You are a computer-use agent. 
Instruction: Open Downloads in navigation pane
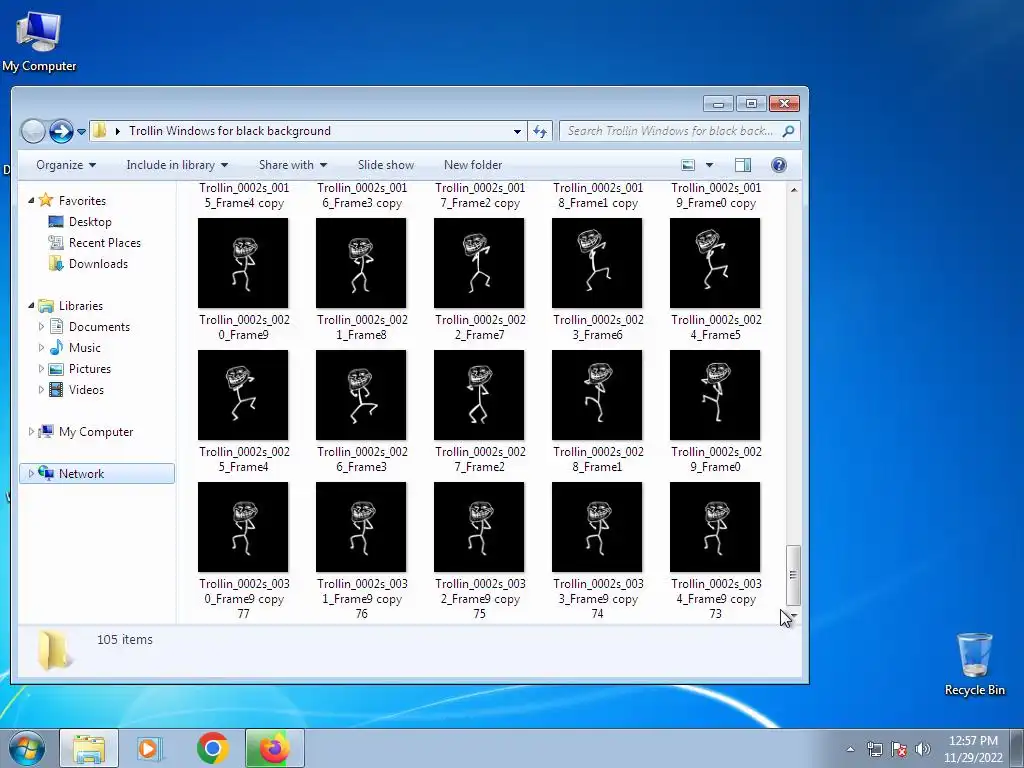coord(98,264)
